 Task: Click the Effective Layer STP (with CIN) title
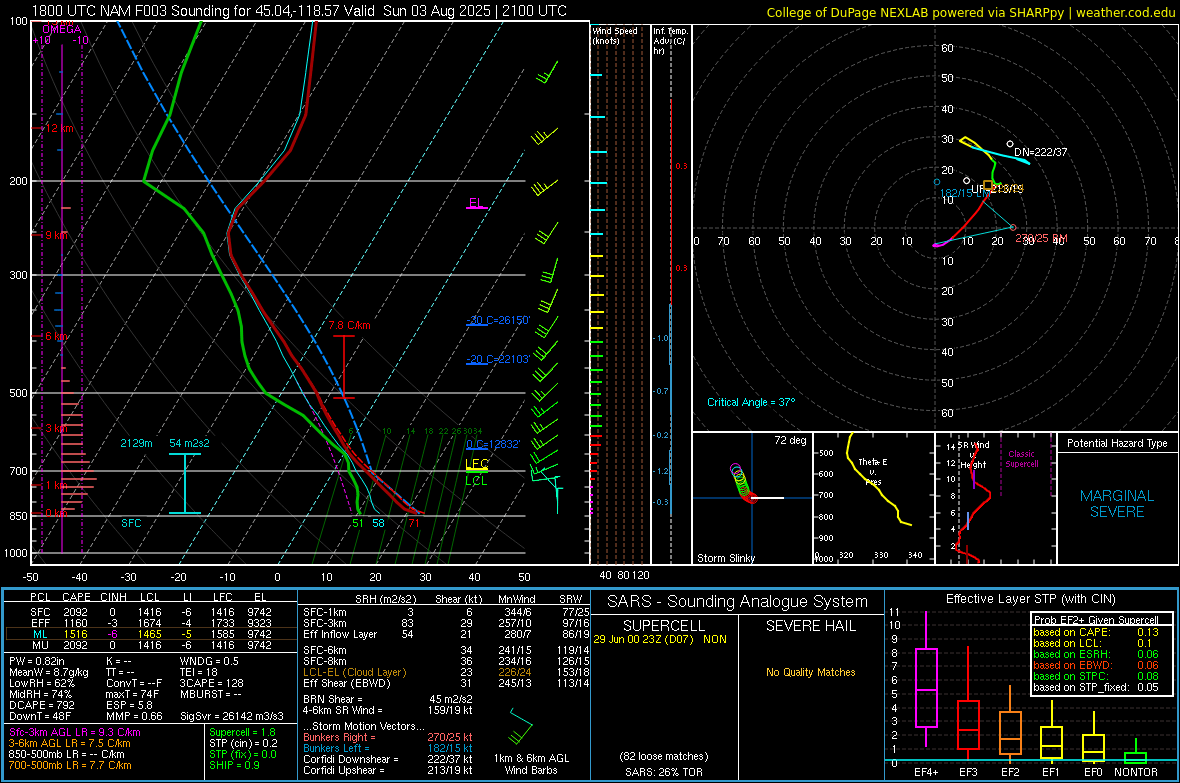[1030, 599]
